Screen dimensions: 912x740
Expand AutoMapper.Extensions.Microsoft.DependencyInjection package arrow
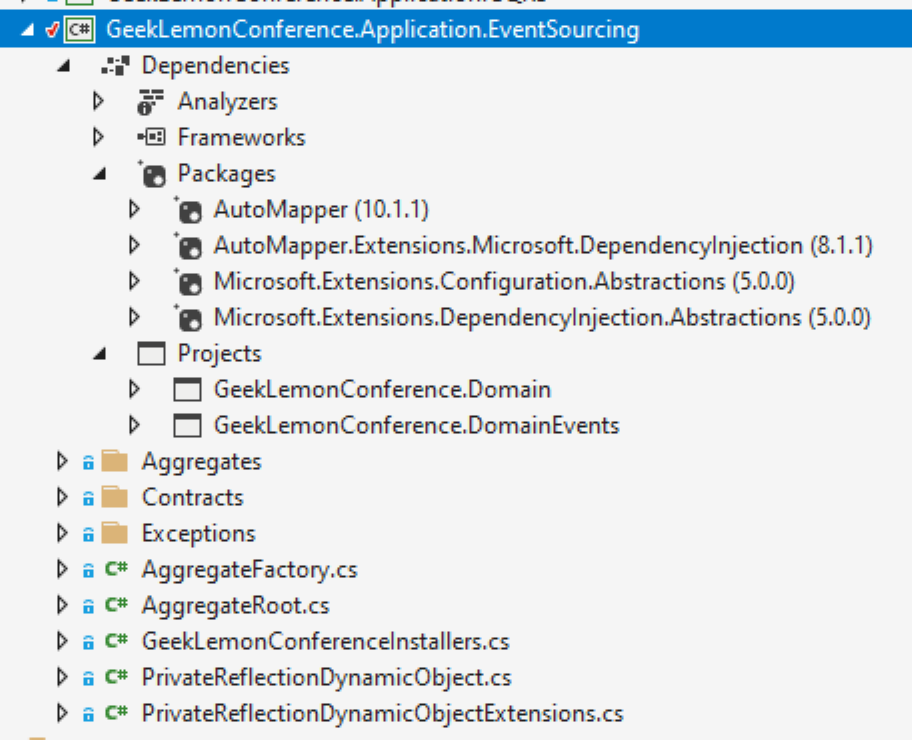(134, 246)
